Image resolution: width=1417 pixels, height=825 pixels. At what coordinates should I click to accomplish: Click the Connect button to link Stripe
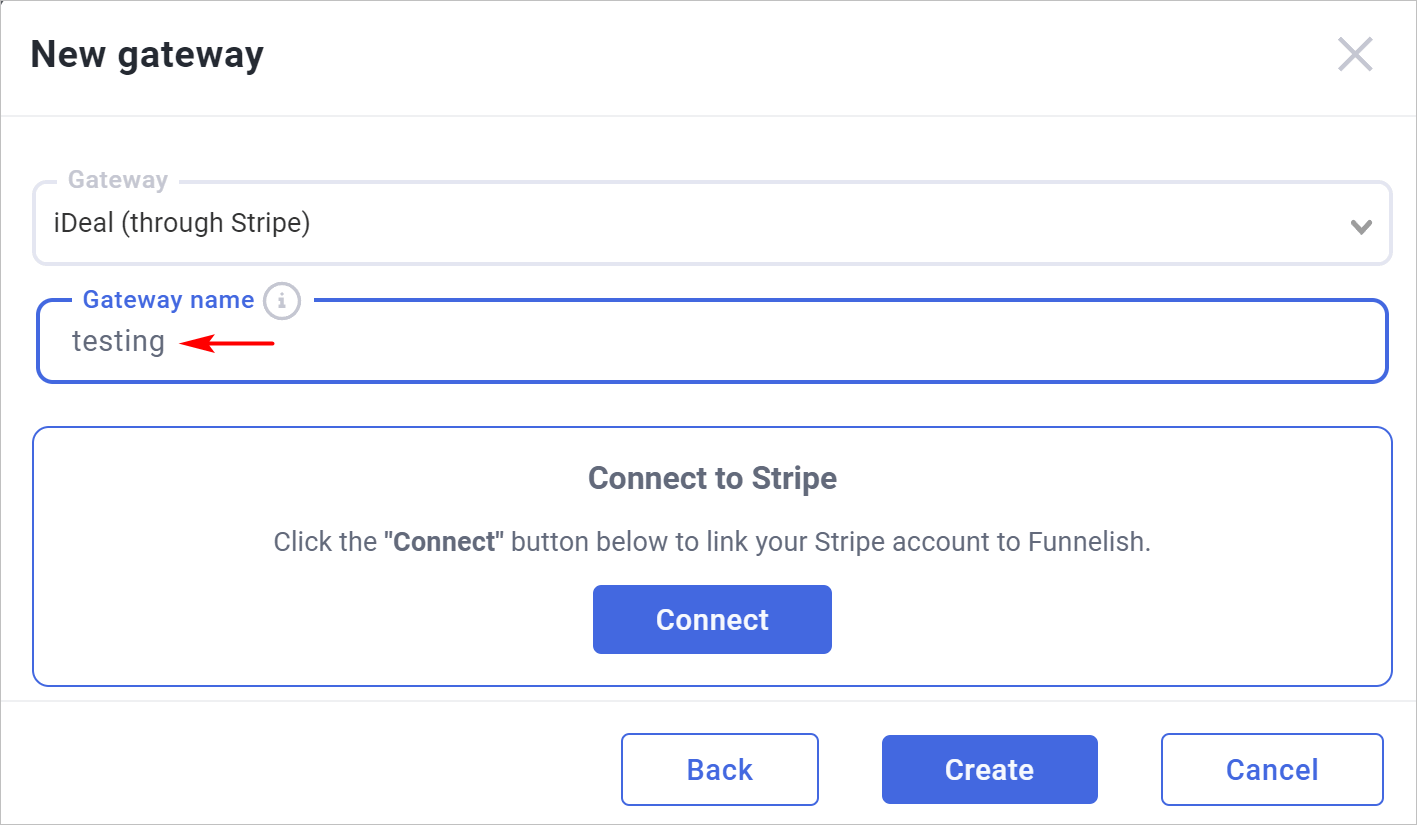click(x=712, y=620)
